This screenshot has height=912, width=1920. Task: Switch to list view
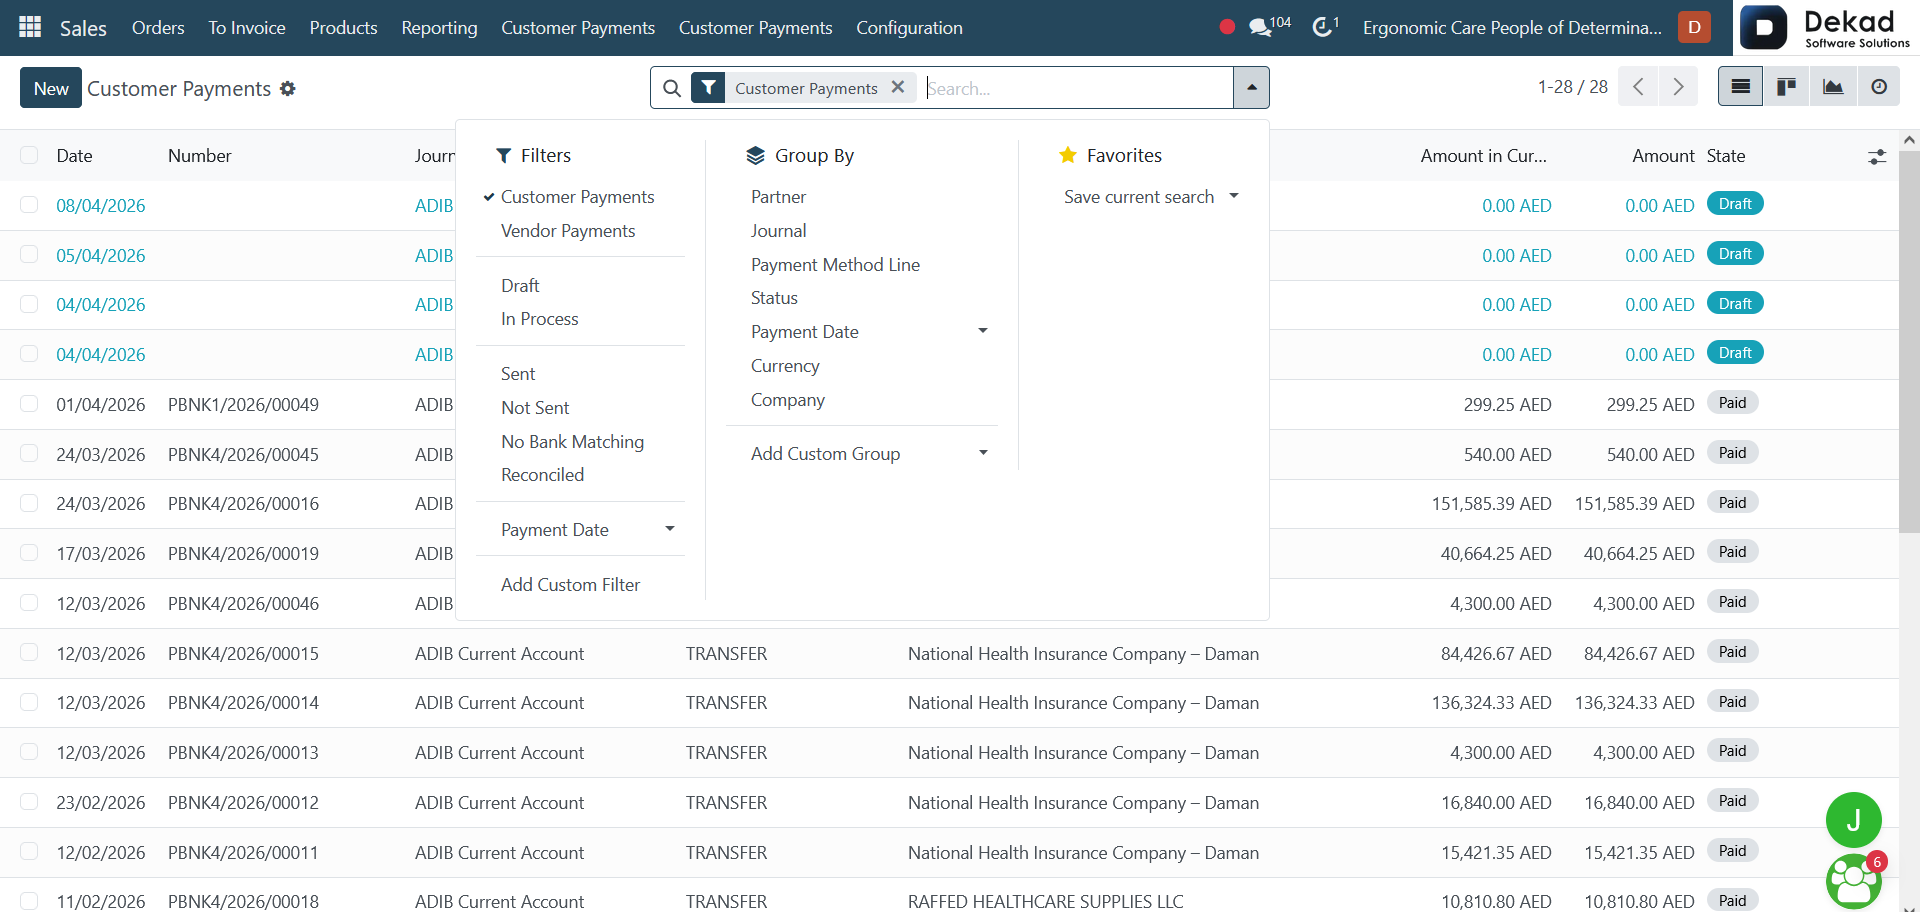[x=1740, y=87]
